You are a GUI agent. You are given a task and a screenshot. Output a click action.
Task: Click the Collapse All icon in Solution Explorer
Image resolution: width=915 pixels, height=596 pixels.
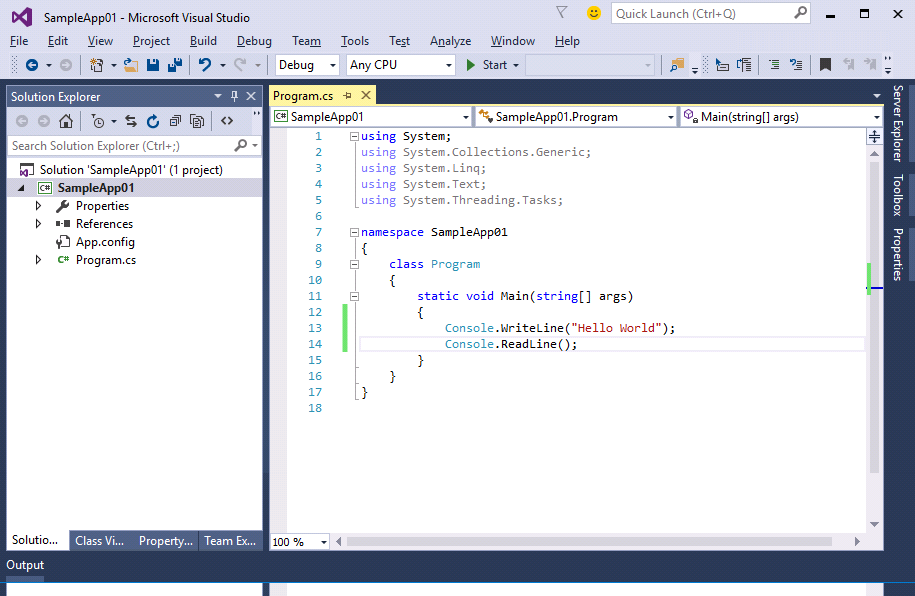tap(175, 121)
